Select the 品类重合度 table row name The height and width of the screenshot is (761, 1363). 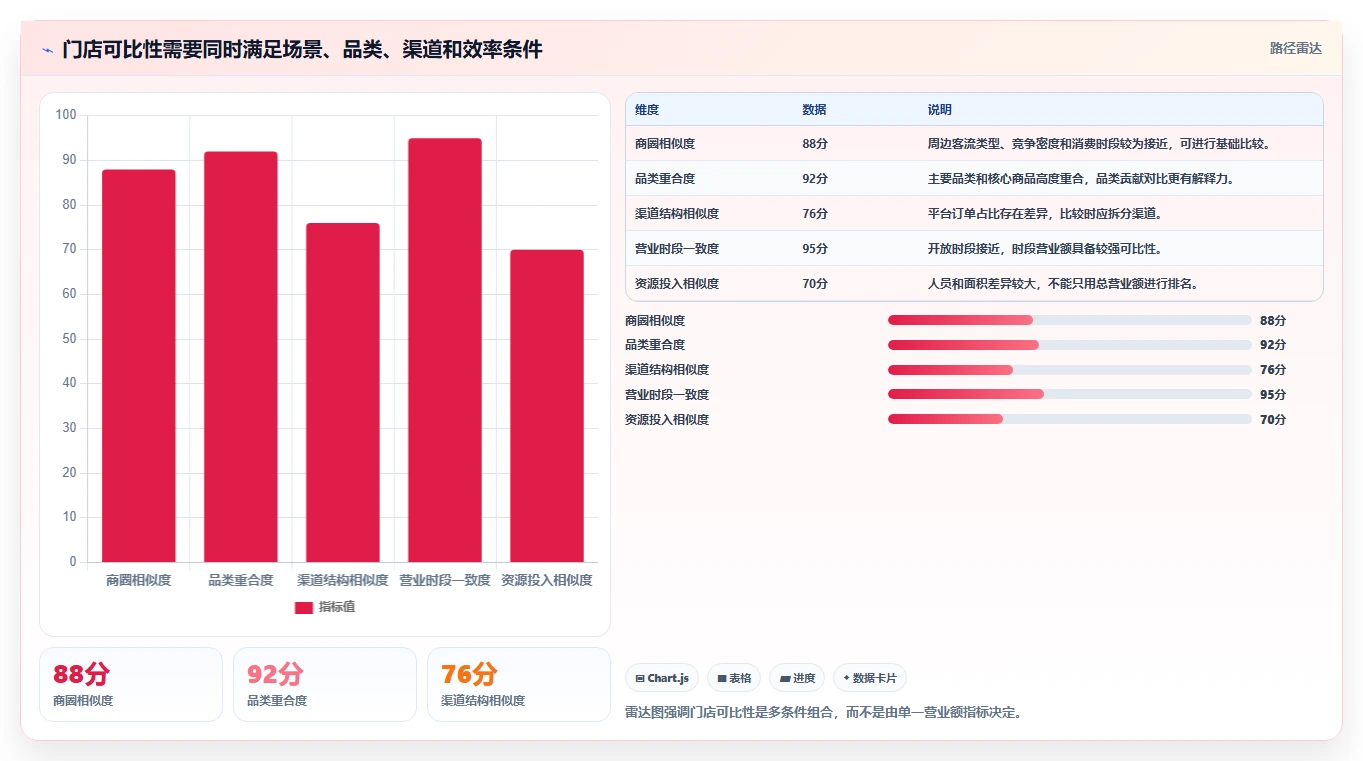[665, 179]
